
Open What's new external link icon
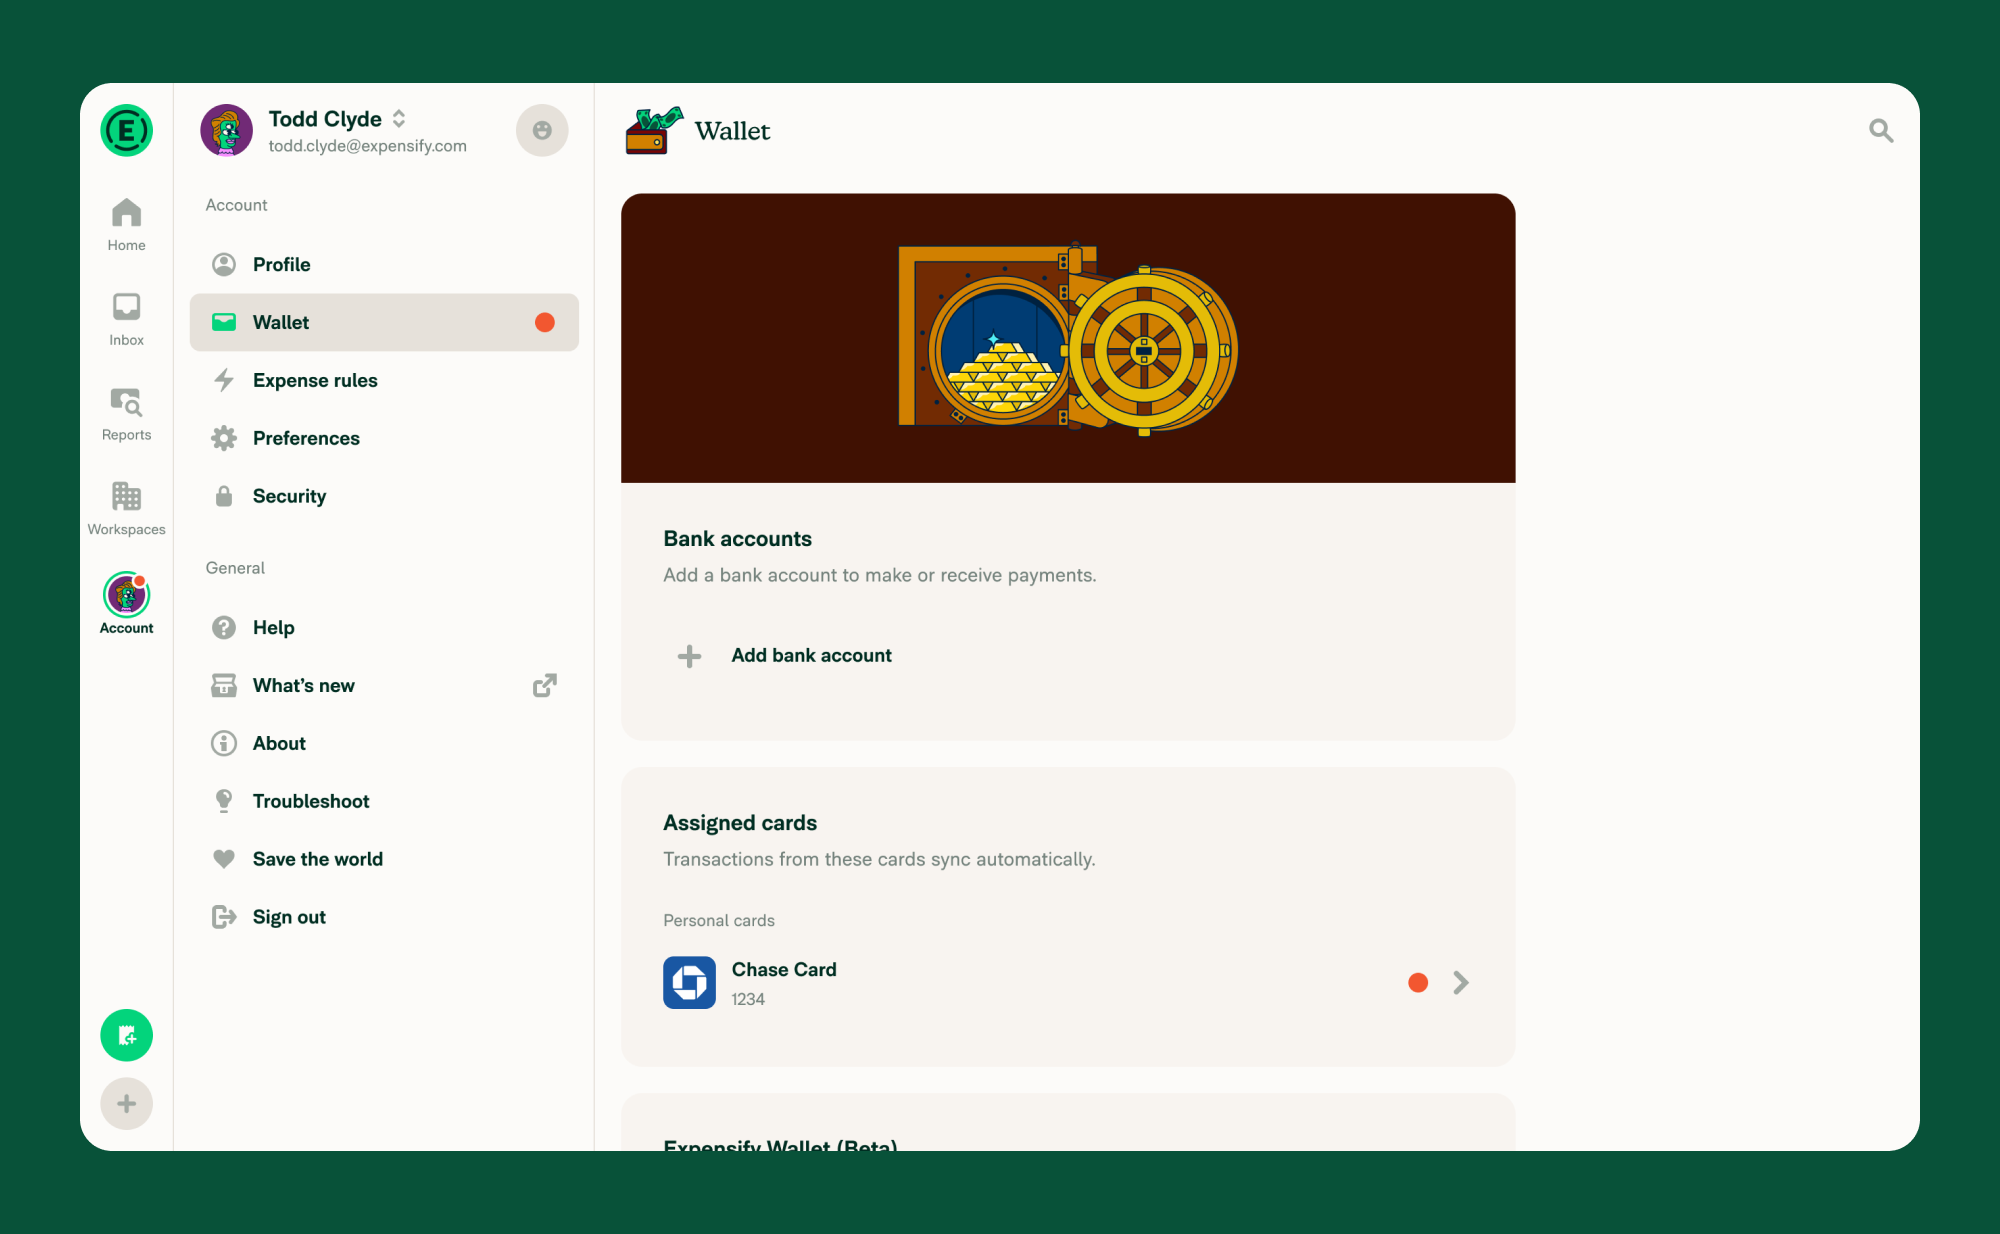click(544, 685)
